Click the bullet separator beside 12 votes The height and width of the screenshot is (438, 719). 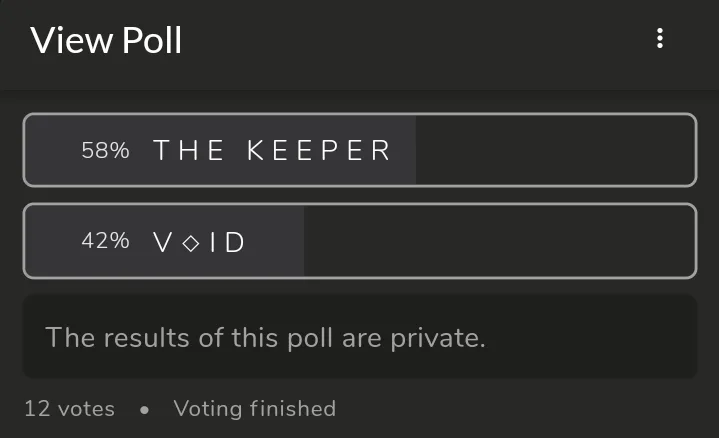point(144,409)
